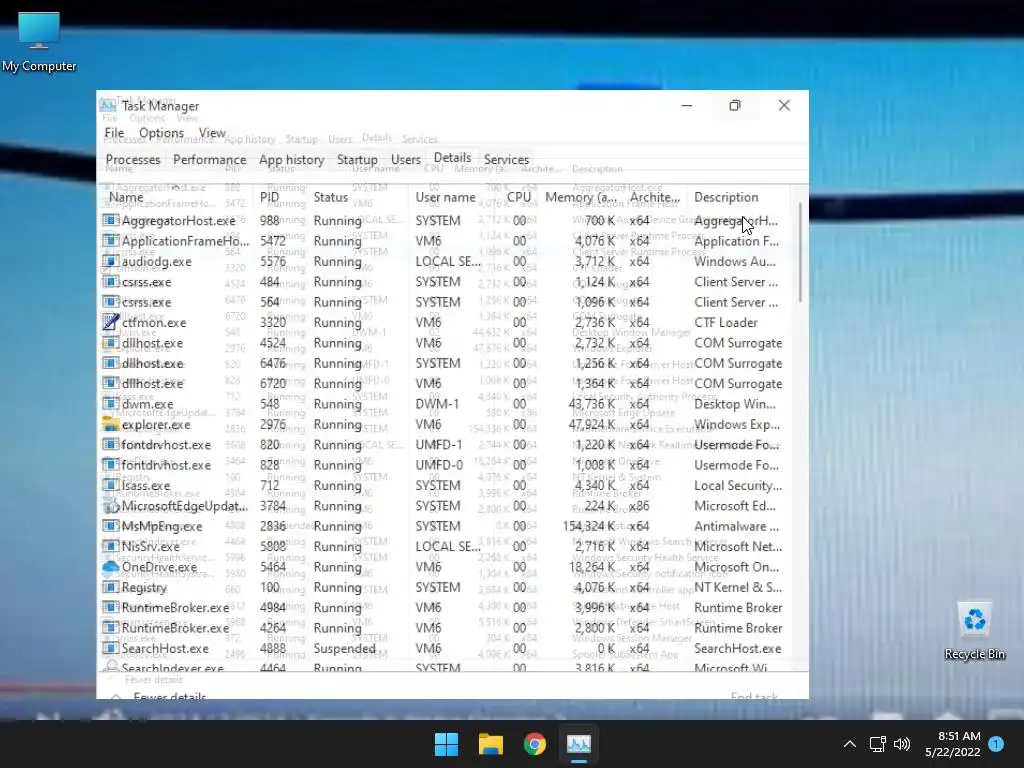Open the notification badge icon

[996, 744]
